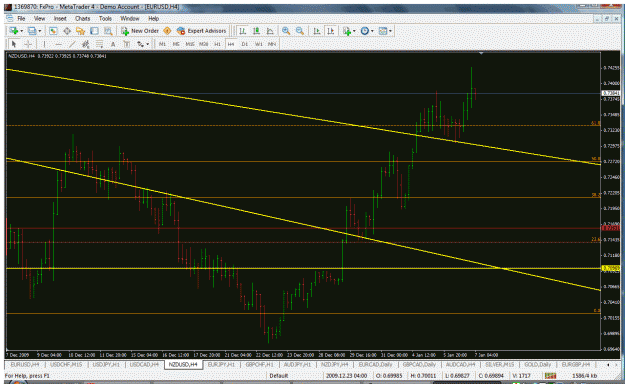Screen dimensions: 625x384
Task: Open the File menu
Action: pos(21,18)
